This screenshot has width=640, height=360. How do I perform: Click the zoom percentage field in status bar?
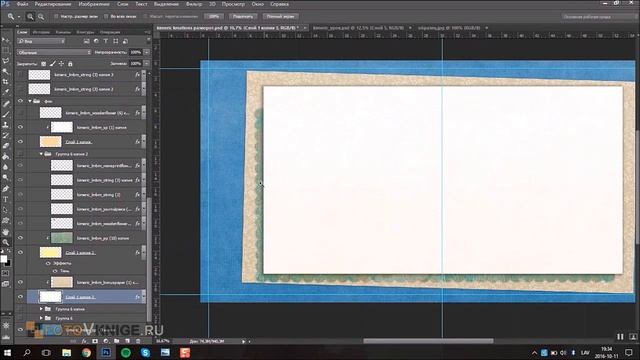(162, 341)
